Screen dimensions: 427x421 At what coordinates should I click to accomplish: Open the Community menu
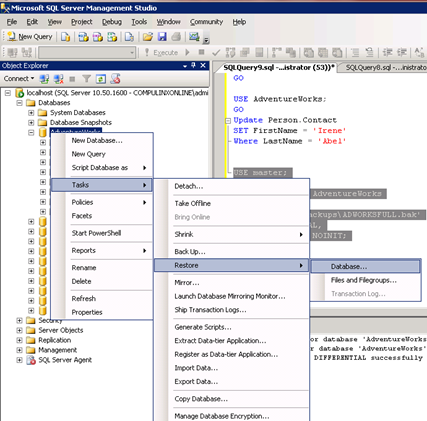206,22
